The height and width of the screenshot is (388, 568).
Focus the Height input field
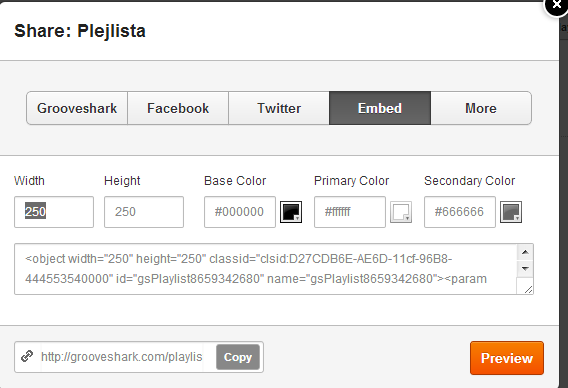(x=144, y=212)
